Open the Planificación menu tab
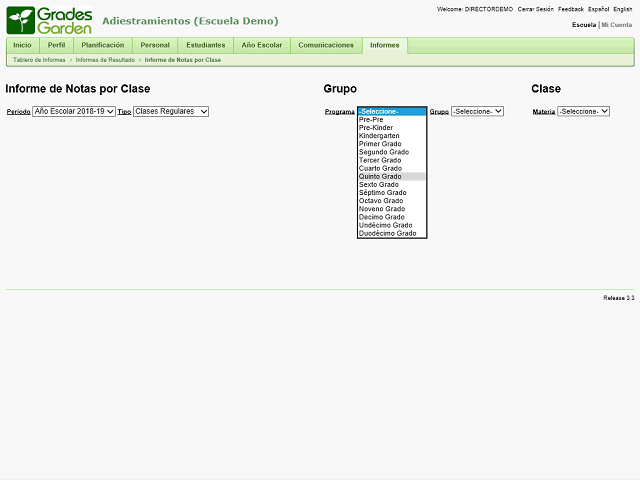640x480 pixels. pos(103,45)
